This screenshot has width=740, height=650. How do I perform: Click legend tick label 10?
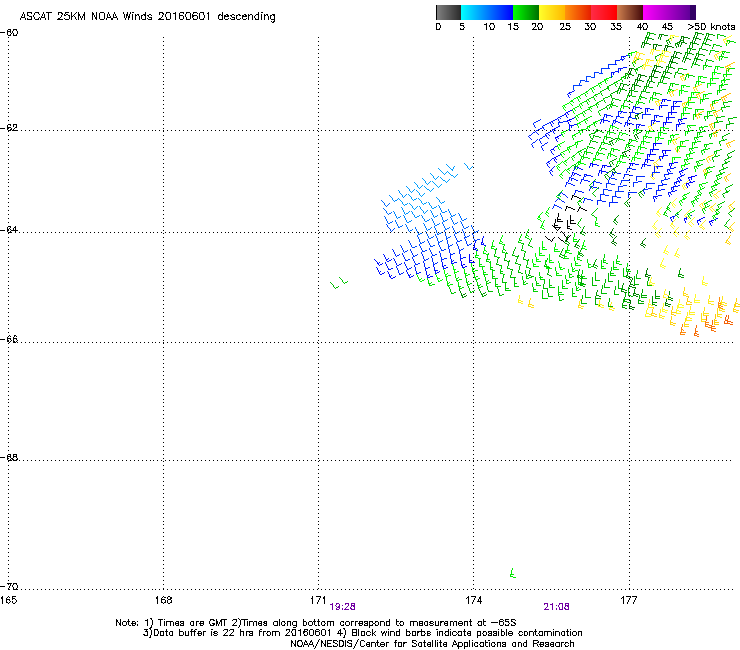(x=489, y=27)
